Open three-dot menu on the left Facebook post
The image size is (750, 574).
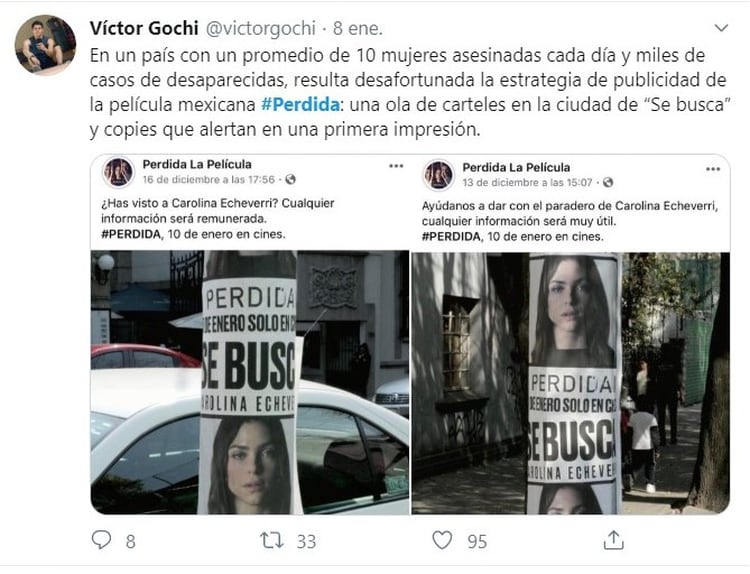396,166
